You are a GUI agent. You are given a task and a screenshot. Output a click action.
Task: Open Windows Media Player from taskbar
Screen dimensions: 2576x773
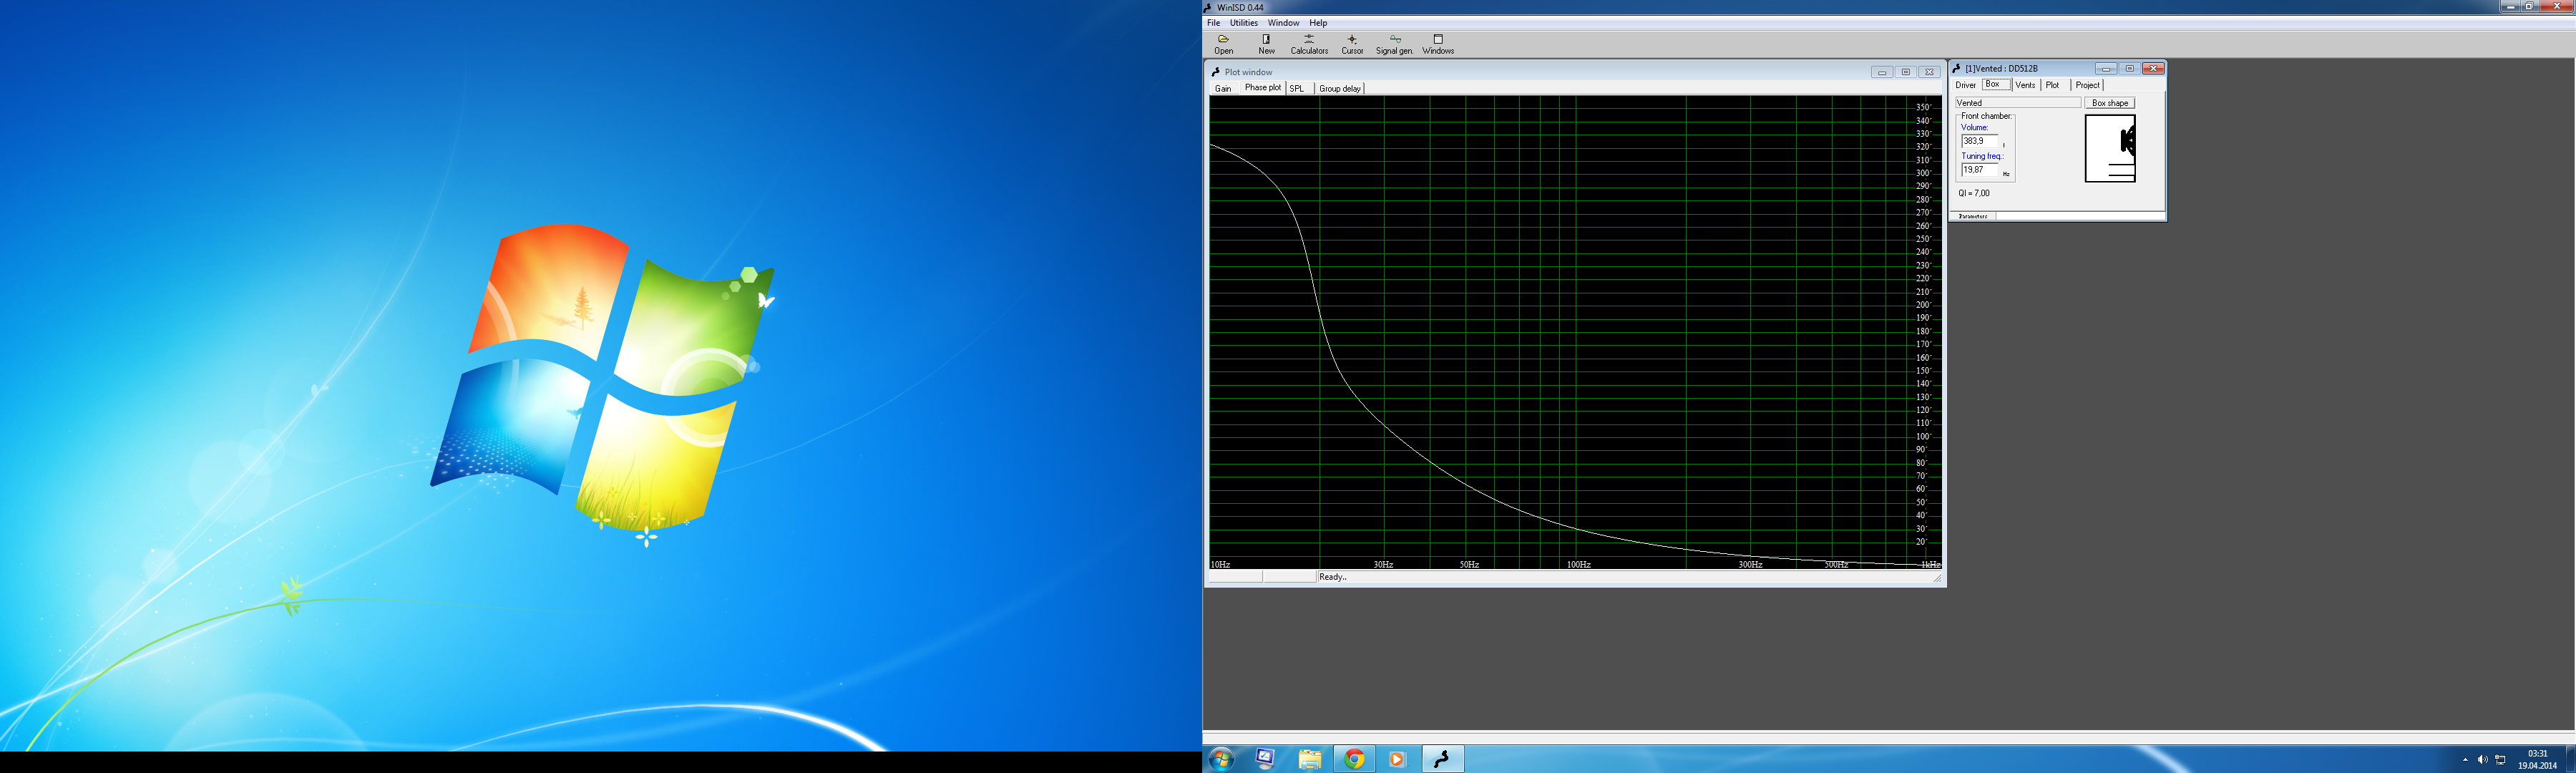click(1397, 759)
